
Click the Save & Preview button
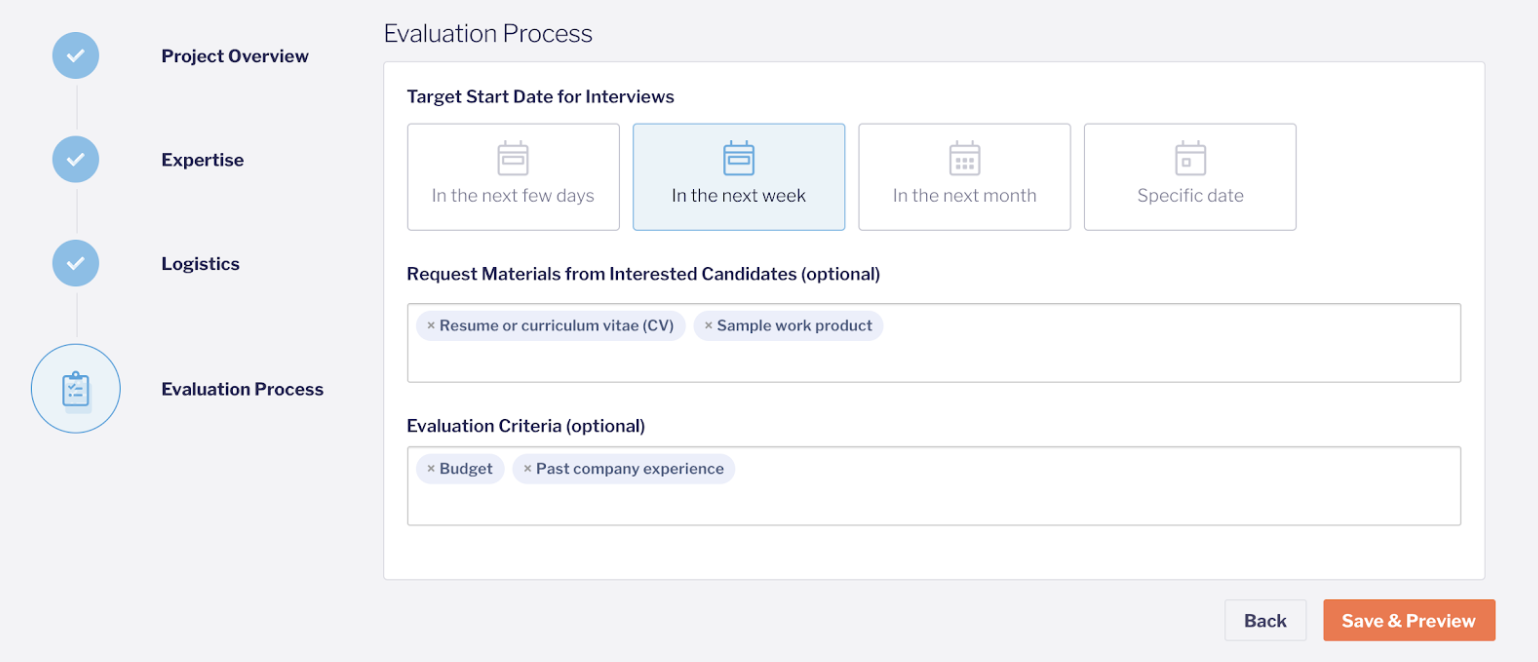tap(1409, 620)
